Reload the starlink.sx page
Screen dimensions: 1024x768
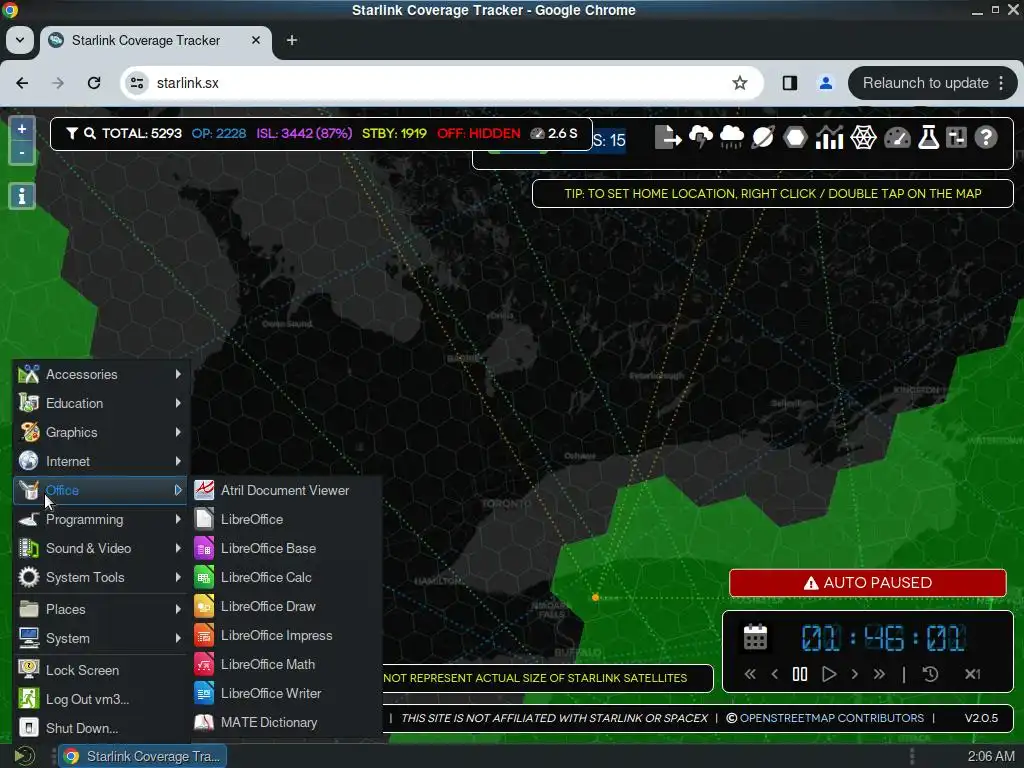point(94,83)
